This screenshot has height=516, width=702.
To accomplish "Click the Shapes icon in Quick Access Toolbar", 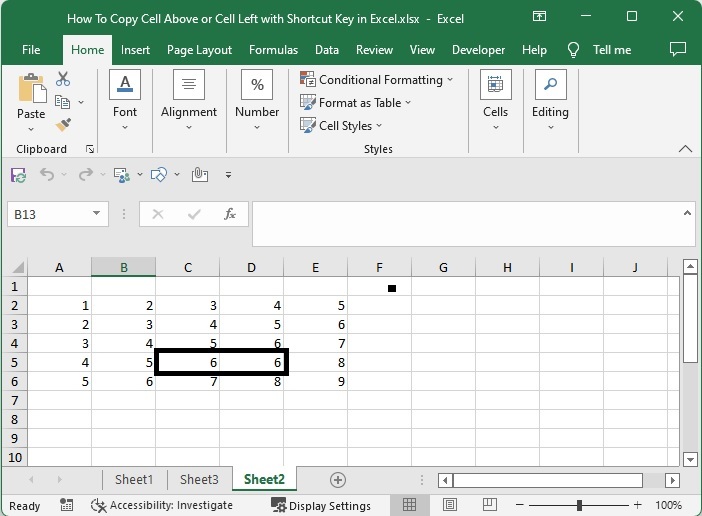I will 157,175.
